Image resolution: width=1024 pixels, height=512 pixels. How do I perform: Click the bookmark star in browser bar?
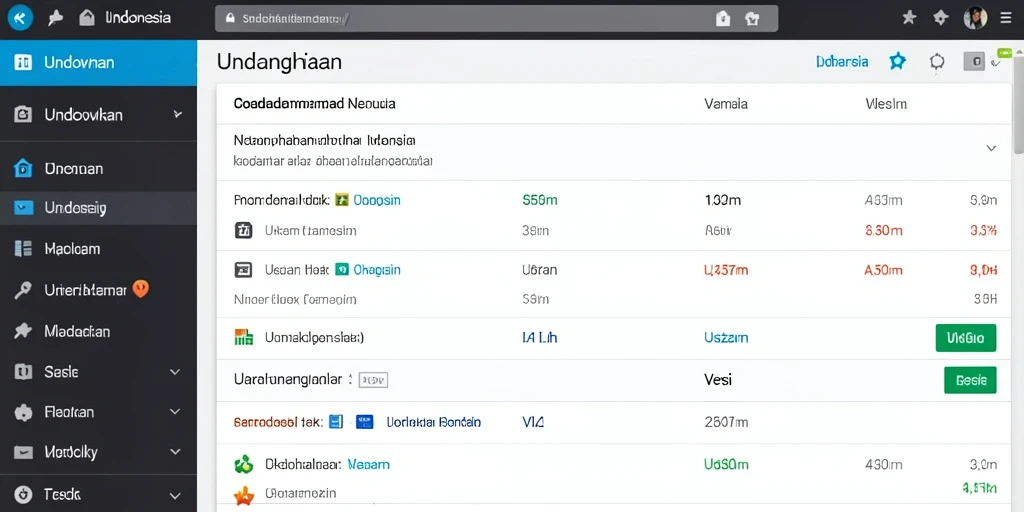click(x=909, y=18)
